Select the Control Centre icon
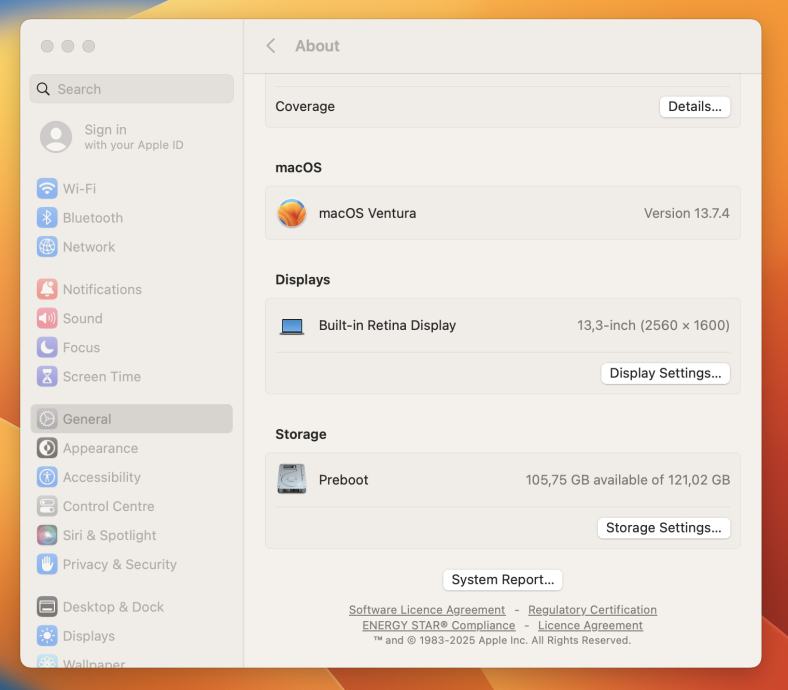788x690 pixels. [x=47, y=507]
